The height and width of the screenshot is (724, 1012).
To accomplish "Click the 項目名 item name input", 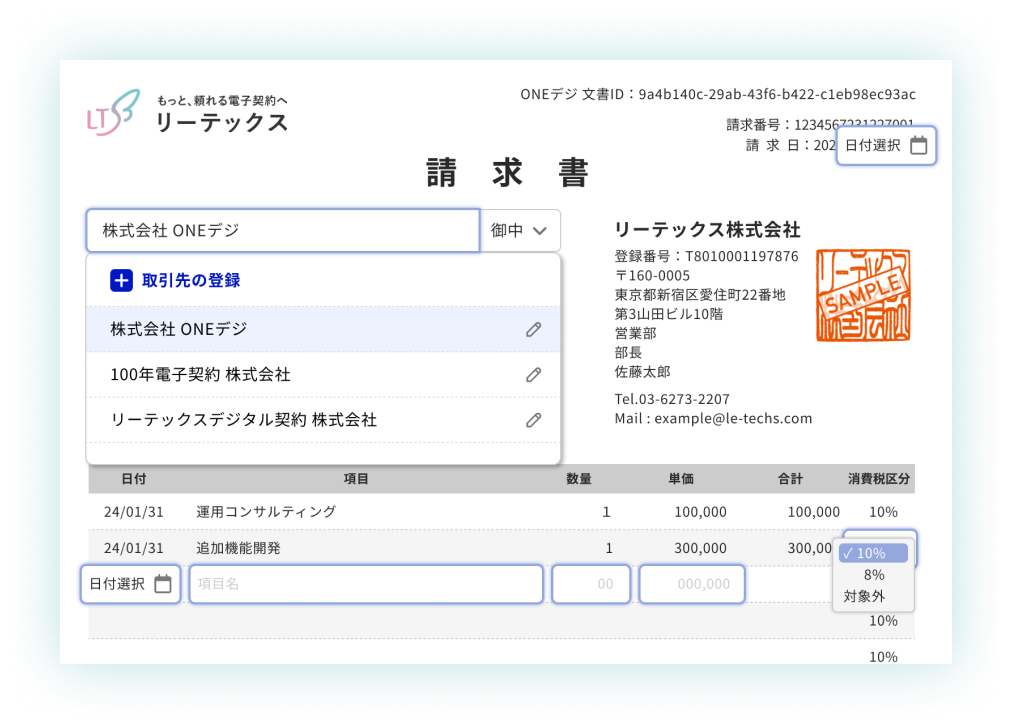I will pos(366,584).
